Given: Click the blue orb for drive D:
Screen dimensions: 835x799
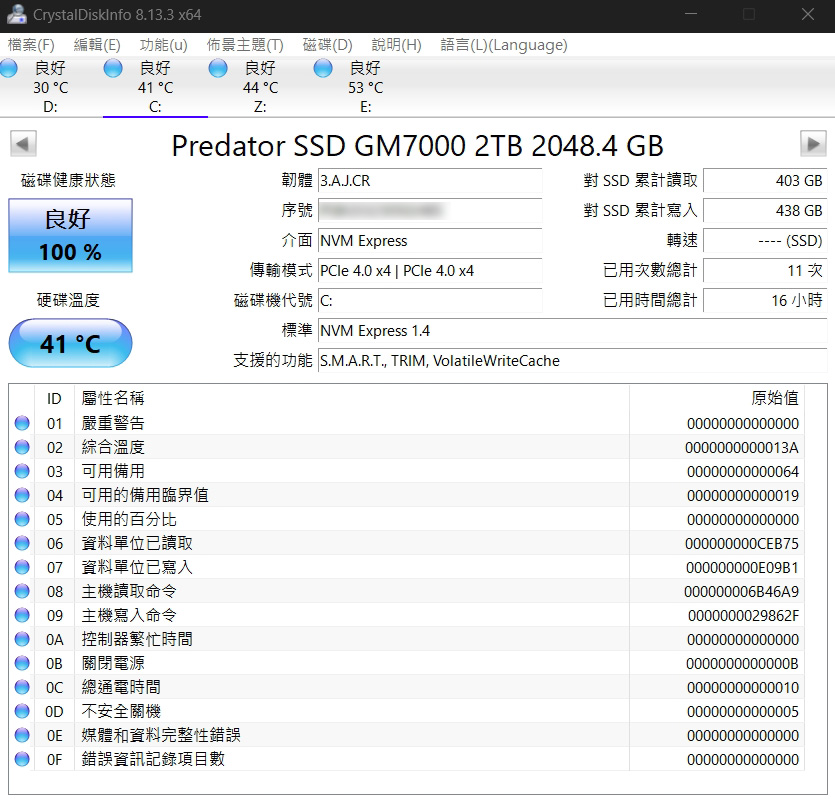Looking at the screenshot, I should coord(9,68).
